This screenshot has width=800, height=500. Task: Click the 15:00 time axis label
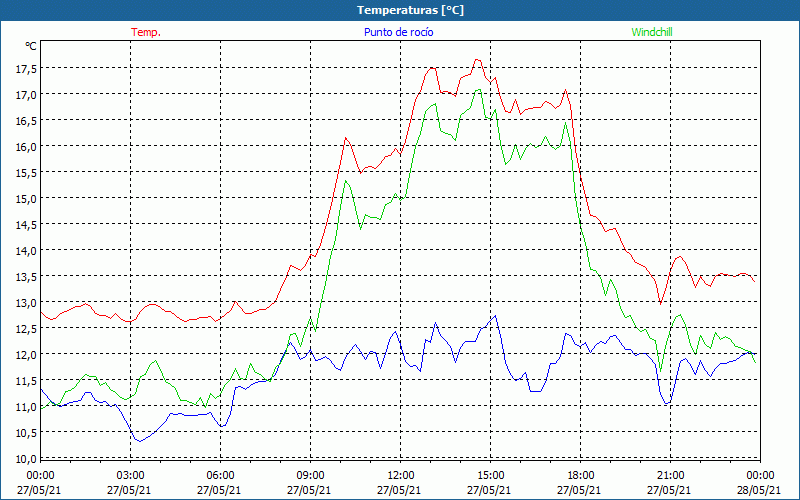tap(490, 476)
